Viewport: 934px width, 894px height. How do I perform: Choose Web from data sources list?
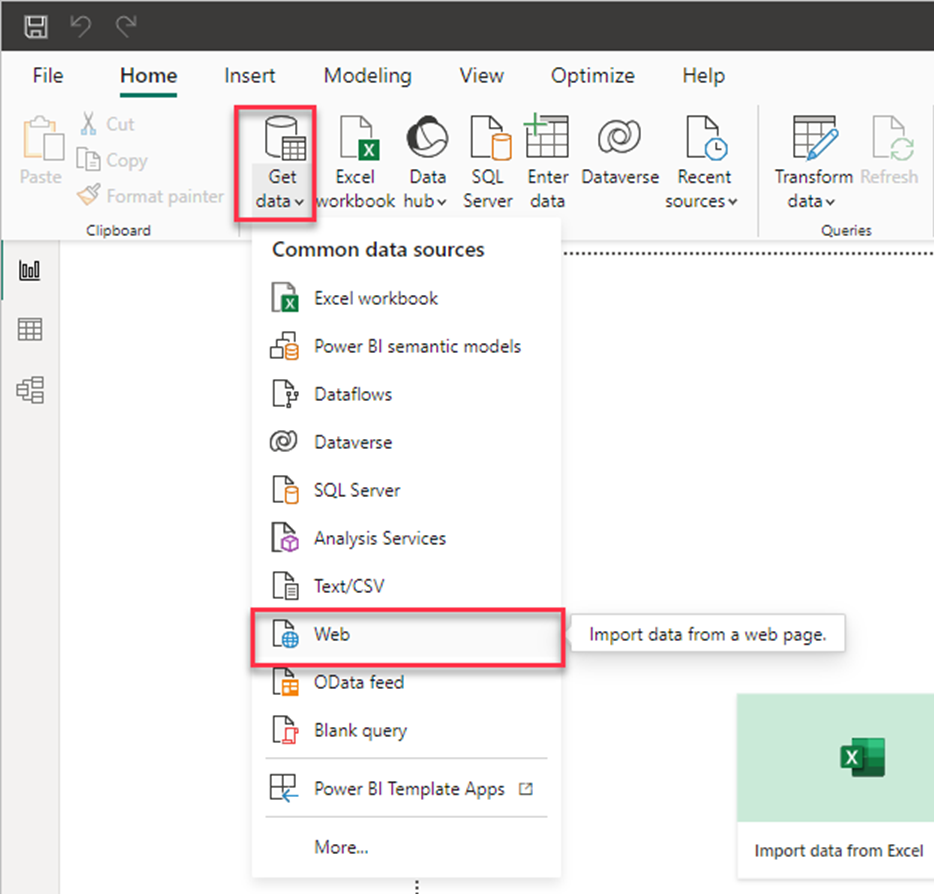point(331,634)
